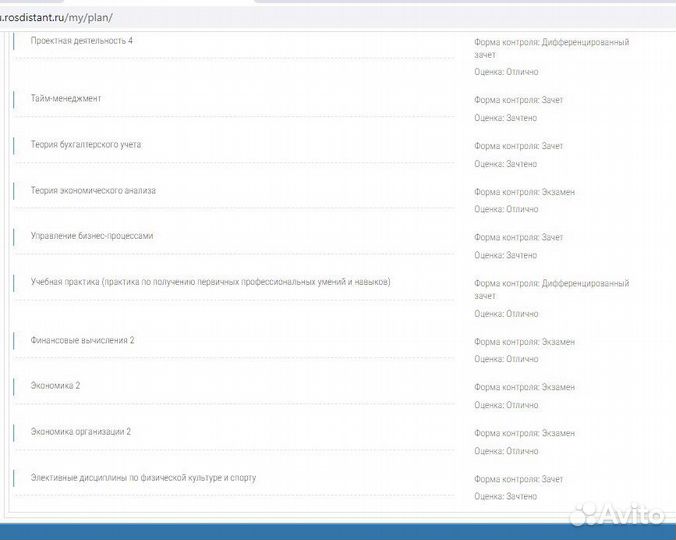Click the Avito logo watermark
This screenshot has width=676, height=540.
615,515
